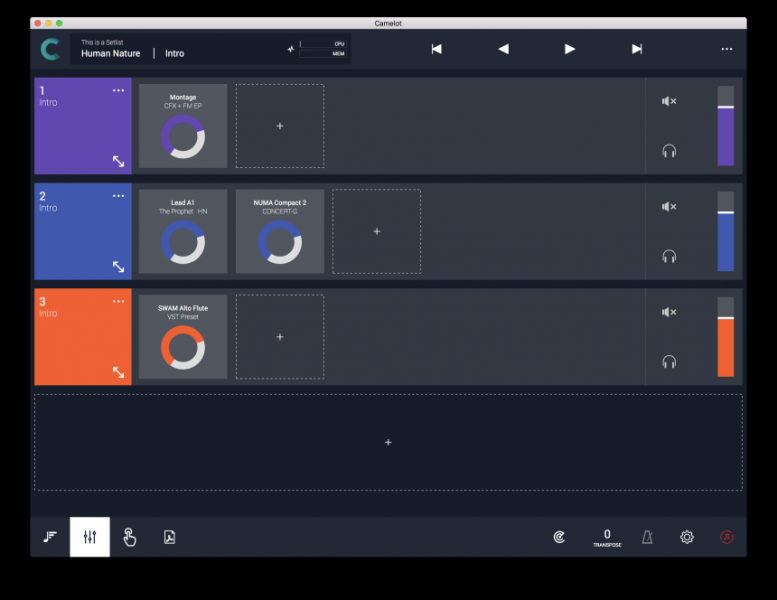
Task: Mute layer 2 using the speaker icon
Action: 669,207
